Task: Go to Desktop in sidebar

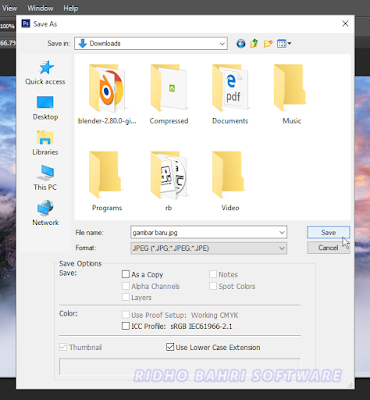Action: (45, 108)
